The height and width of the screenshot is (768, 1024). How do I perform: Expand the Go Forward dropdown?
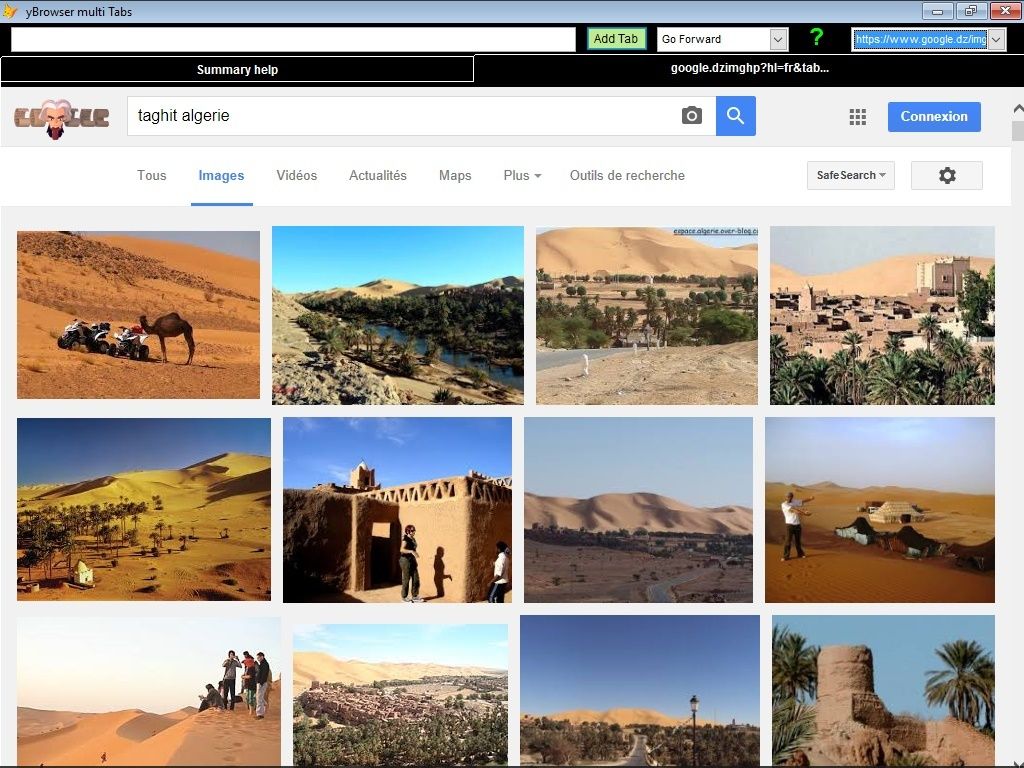[x=778, y=39]
